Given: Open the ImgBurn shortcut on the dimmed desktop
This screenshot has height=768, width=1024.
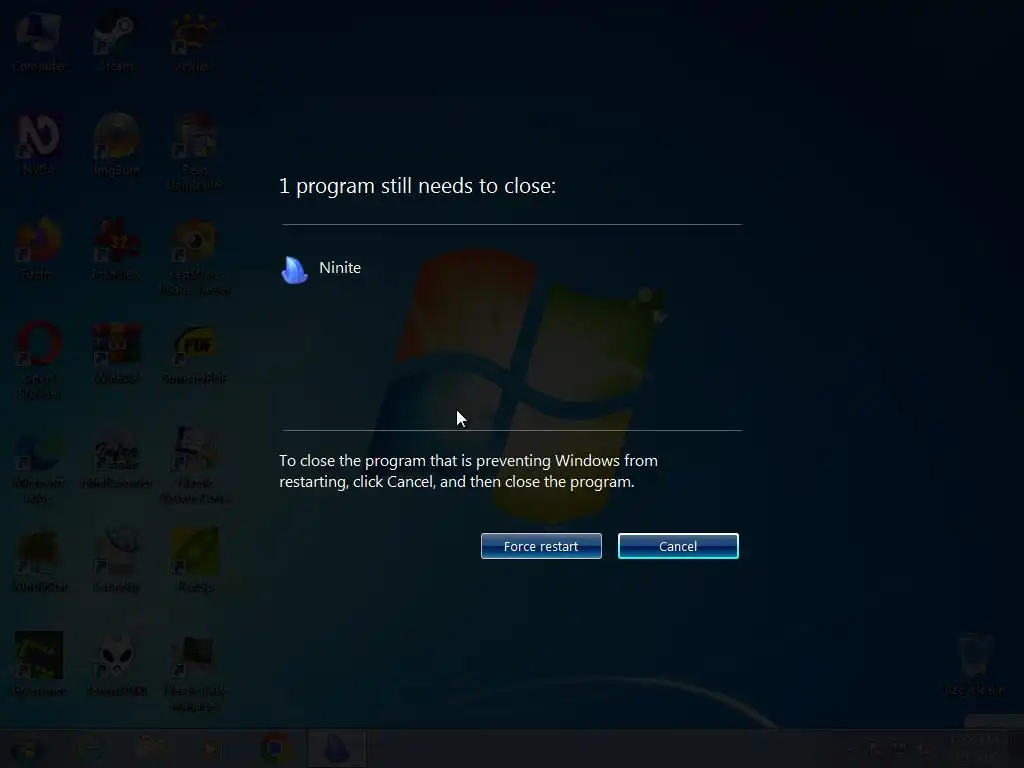Looking at the screenshot, I should [116, 145].
